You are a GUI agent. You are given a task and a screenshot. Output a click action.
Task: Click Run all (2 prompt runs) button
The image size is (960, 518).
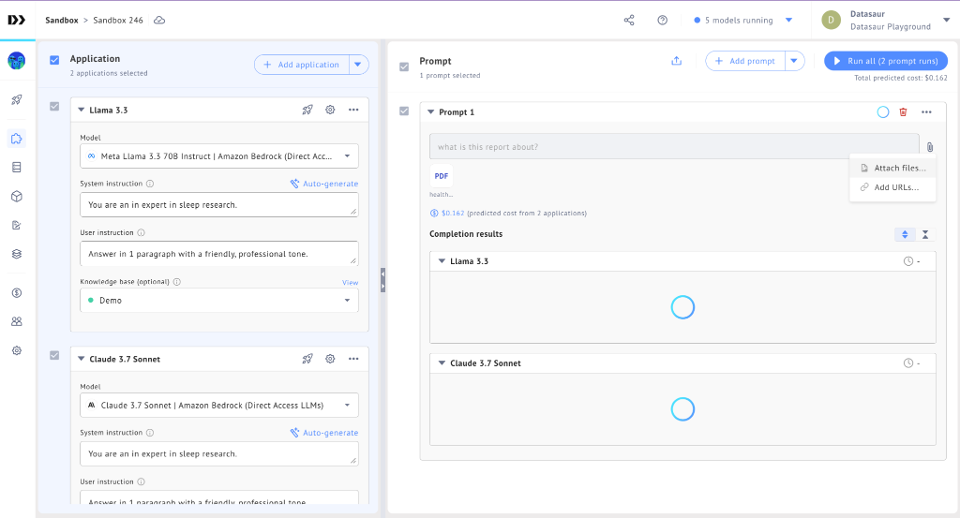tap(886, 61)
